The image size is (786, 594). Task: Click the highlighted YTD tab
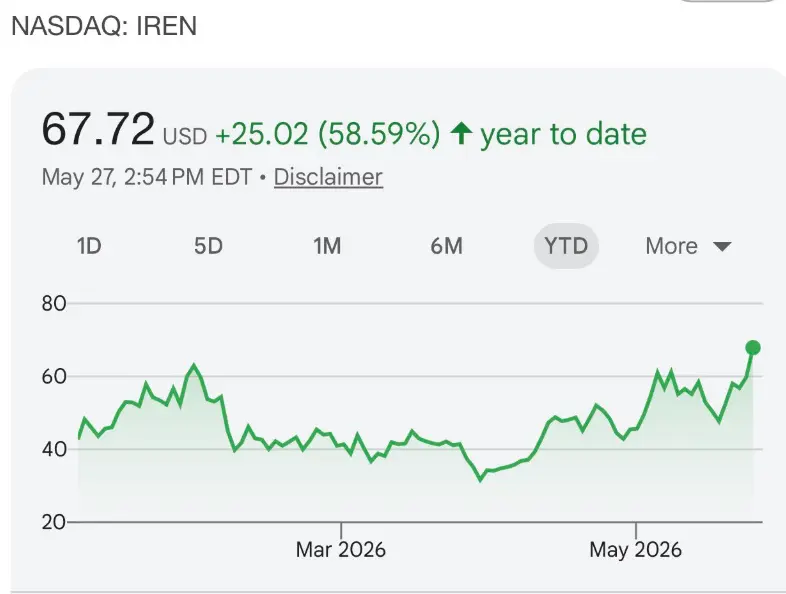pos(566,246)
